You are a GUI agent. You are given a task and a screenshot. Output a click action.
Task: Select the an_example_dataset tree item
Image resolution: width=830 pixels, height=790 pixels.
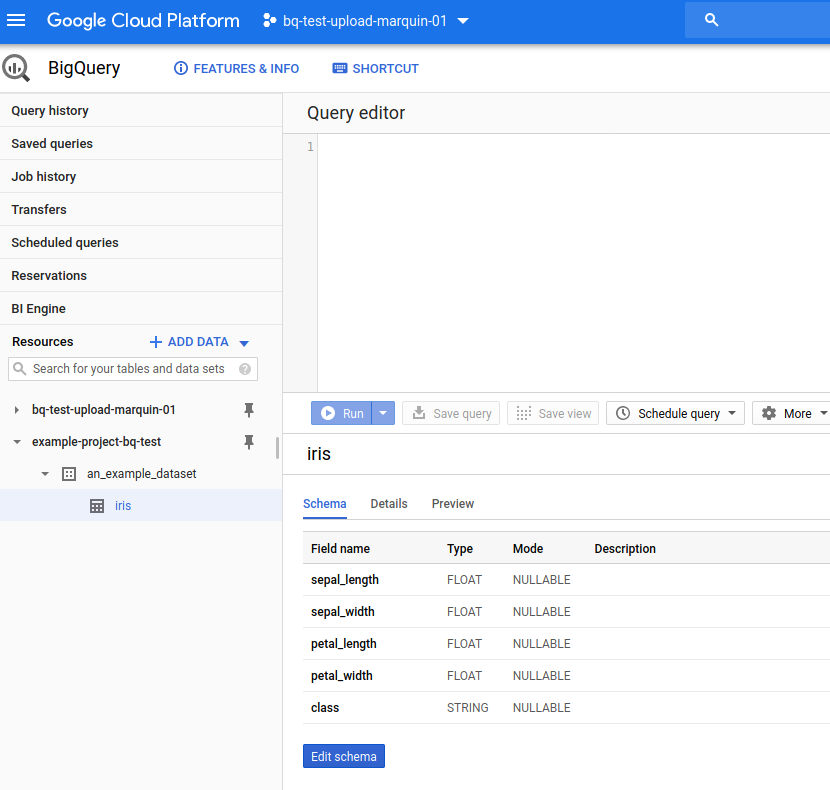141,474
